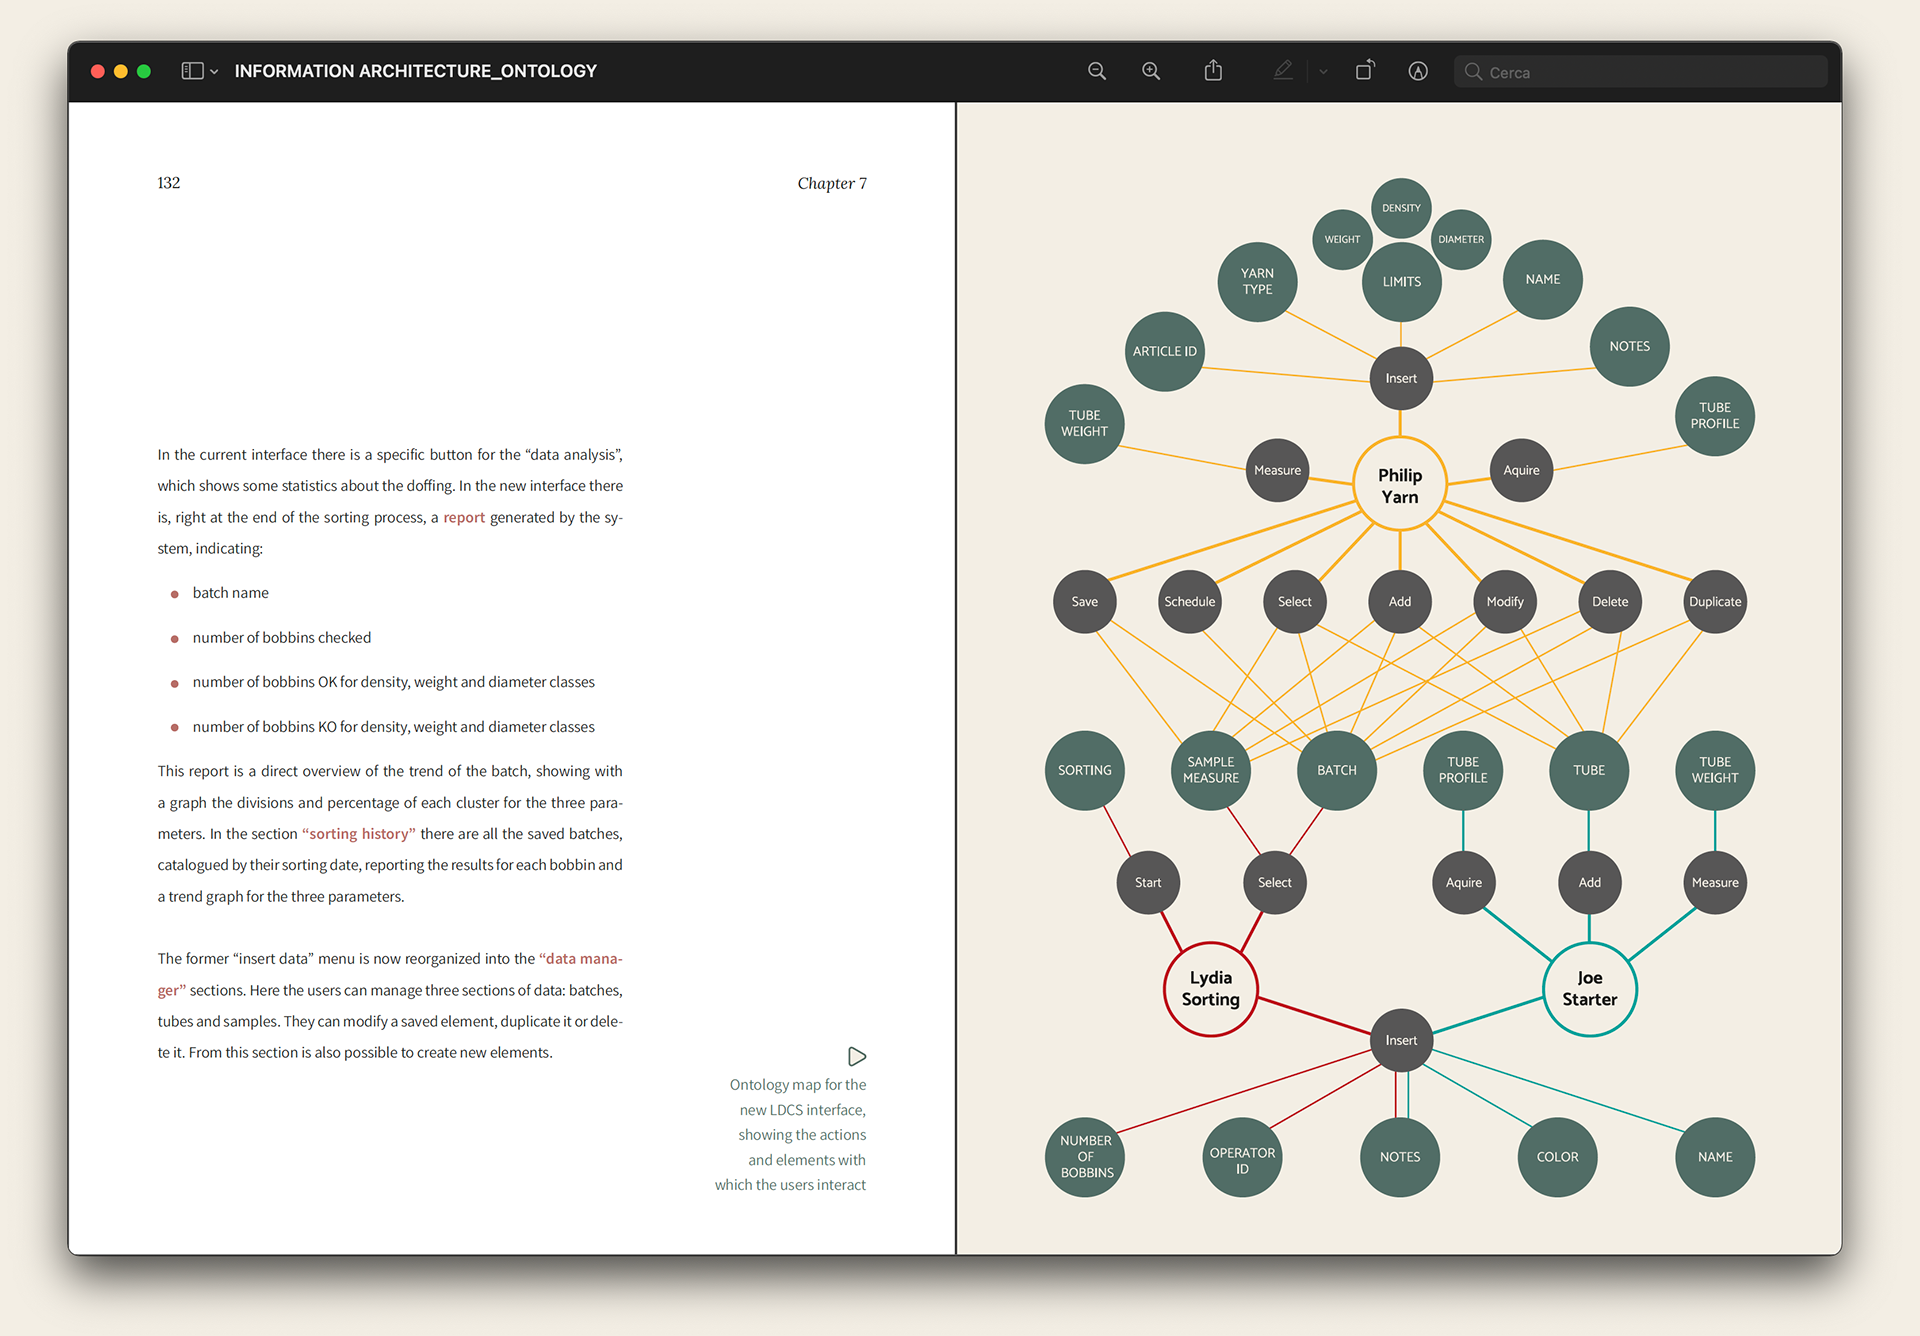Expand the highlight color dropdown arrow

pyautogui.click(x=1323, y=72)
